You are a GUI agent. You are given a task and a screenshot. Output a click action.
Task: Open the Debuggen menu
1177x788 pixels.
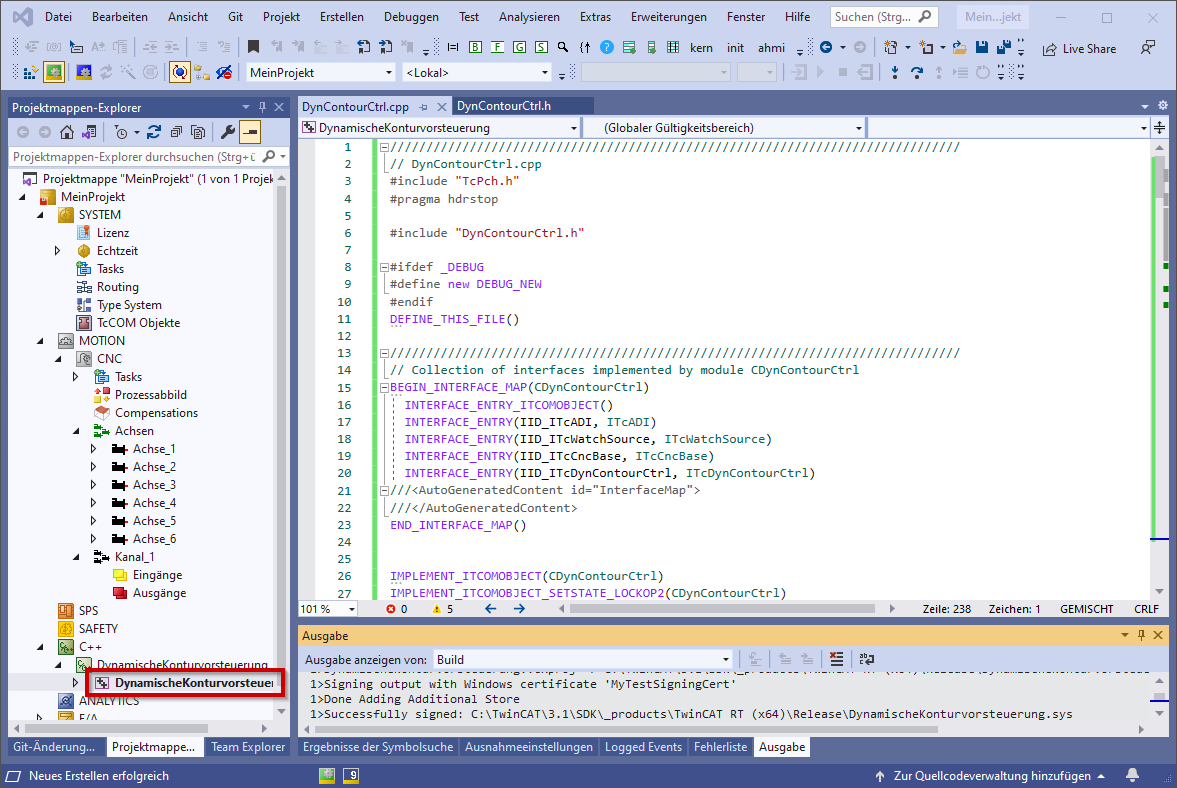pos(411,17)
